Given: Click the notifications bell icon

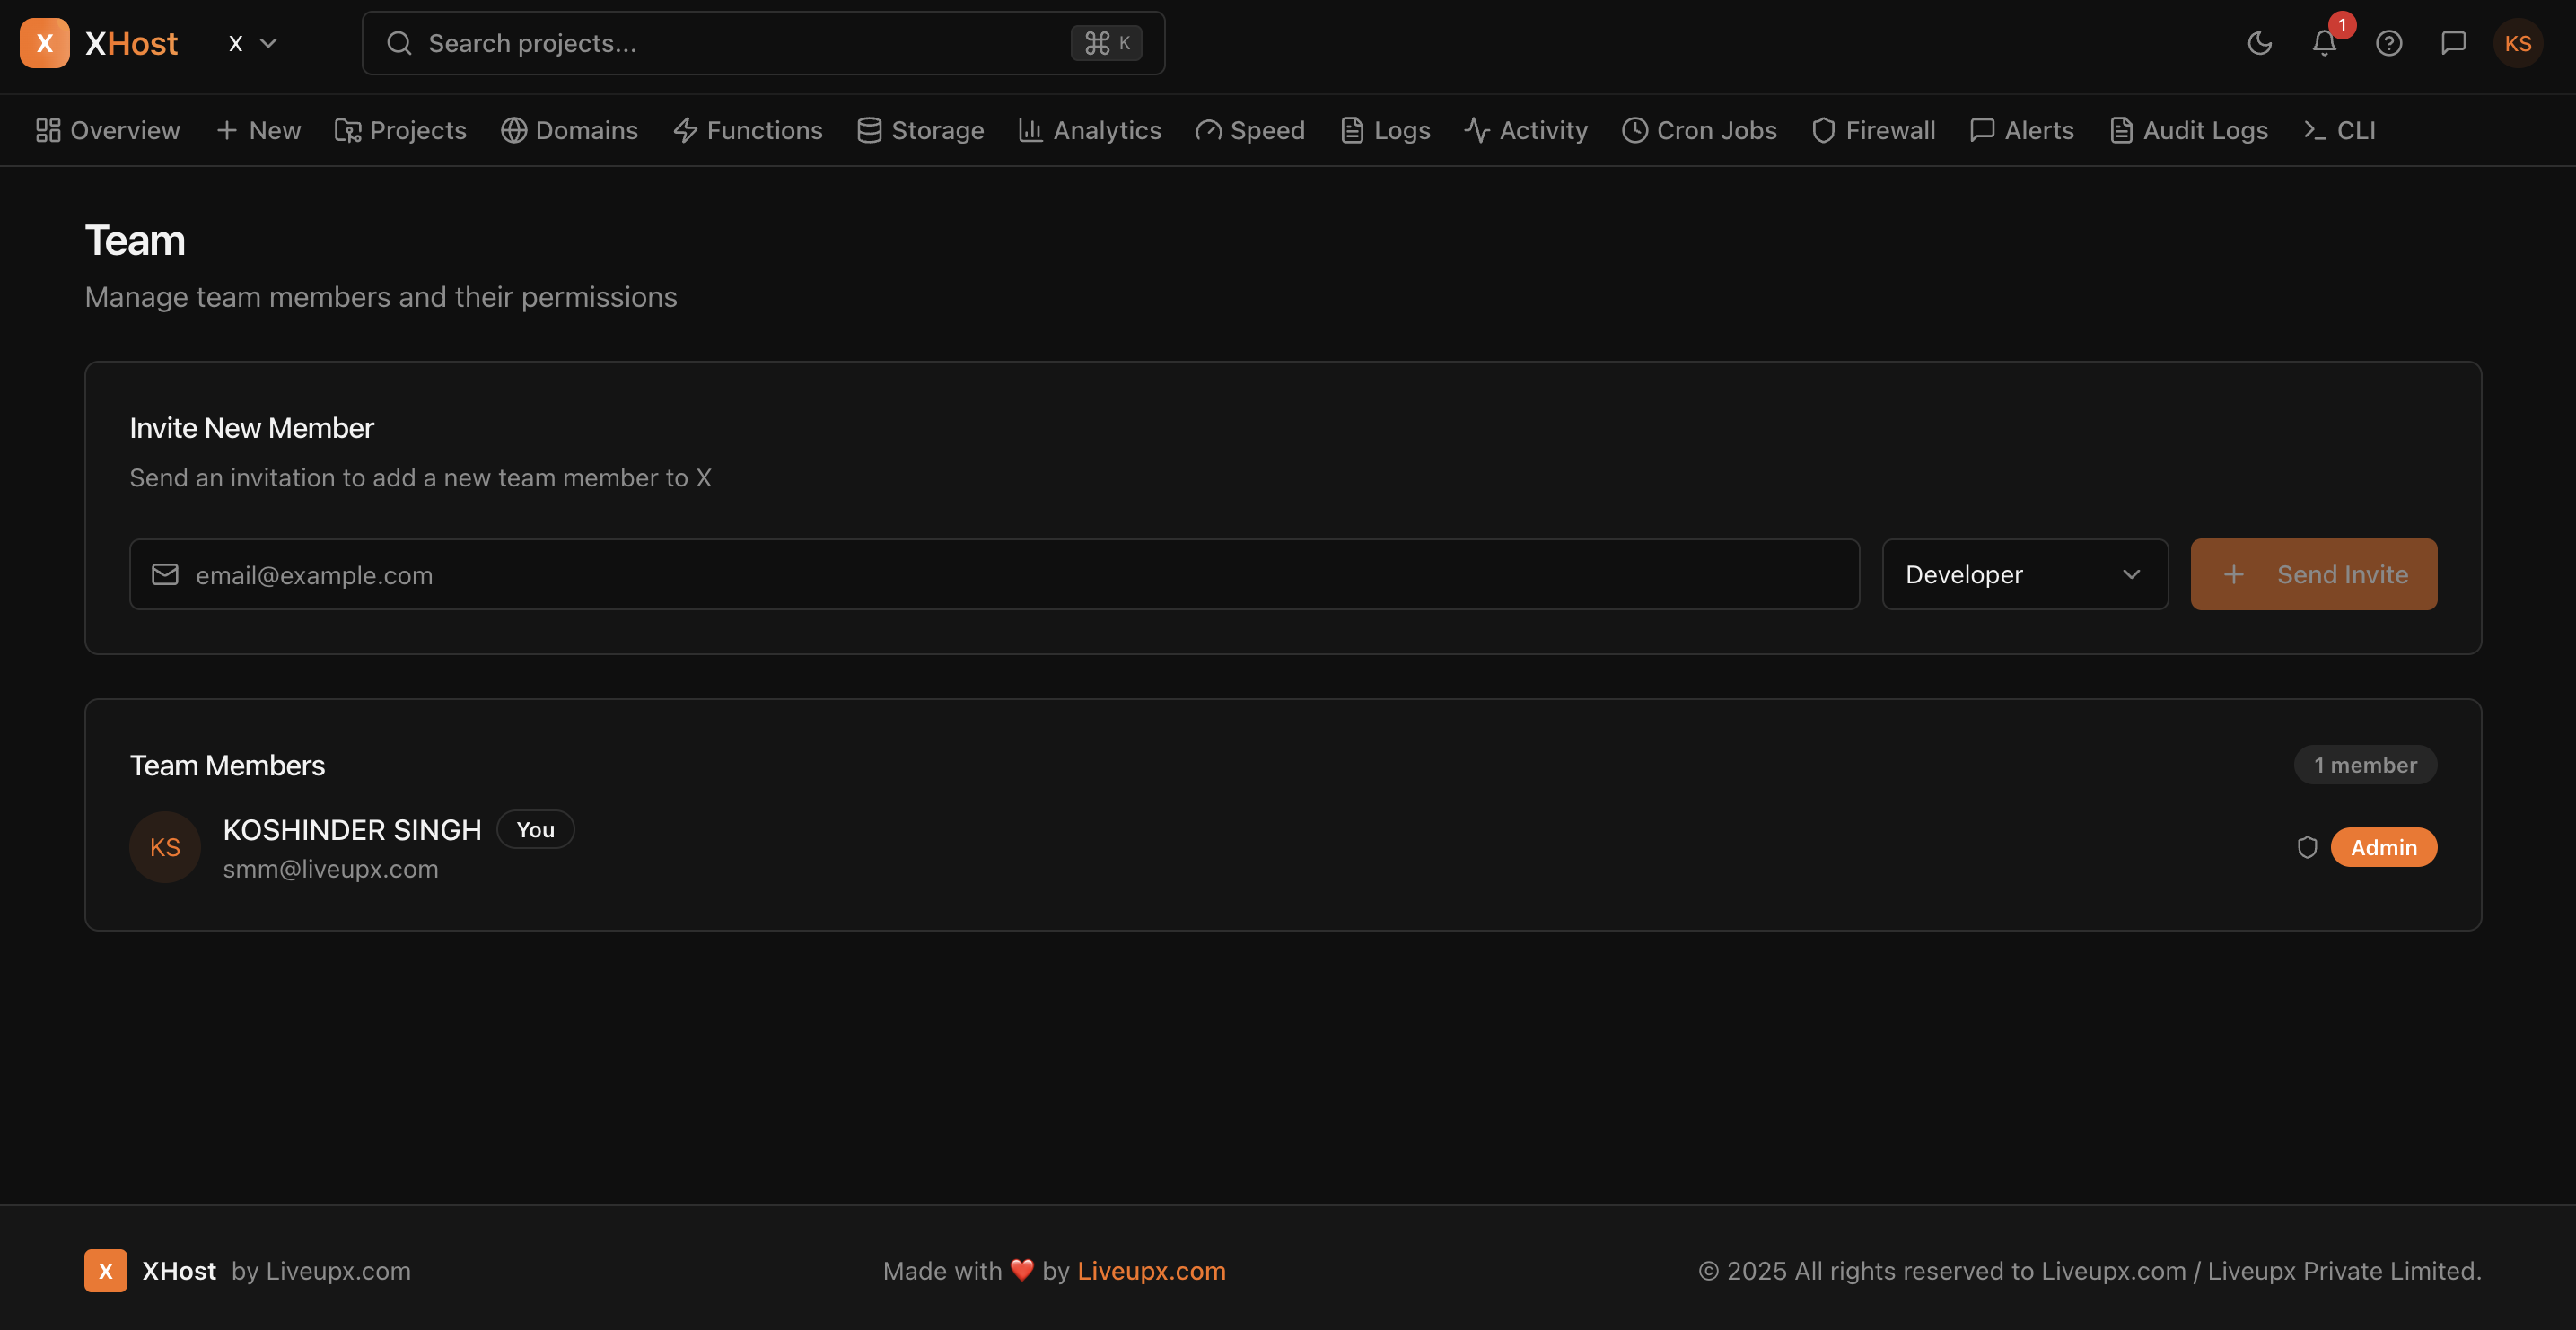Looking at the screenshot, I should [x=2322, y=43].
